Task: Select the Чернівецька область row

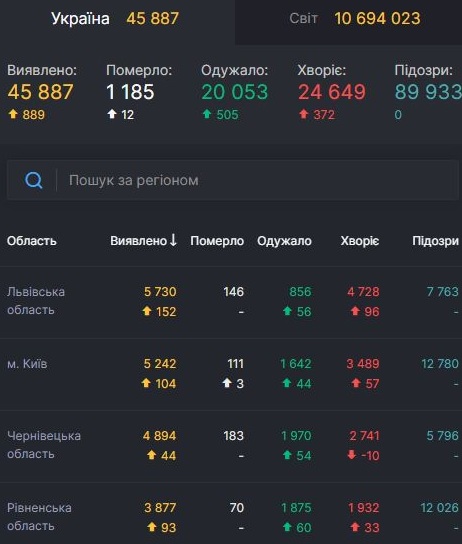Action: (x=231, y=446)
